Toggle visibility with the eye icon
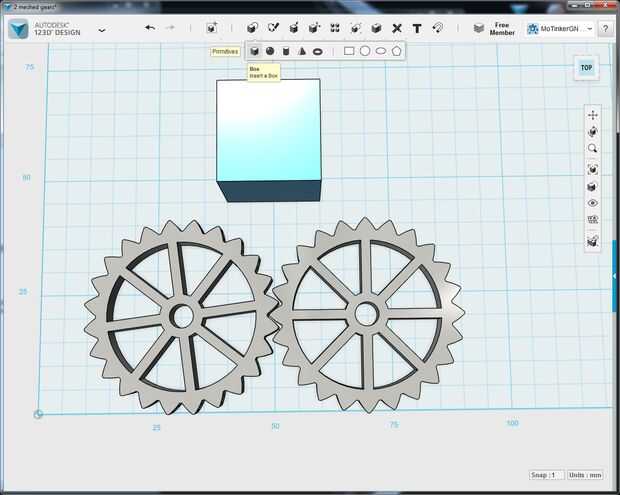 coord(593,204)
